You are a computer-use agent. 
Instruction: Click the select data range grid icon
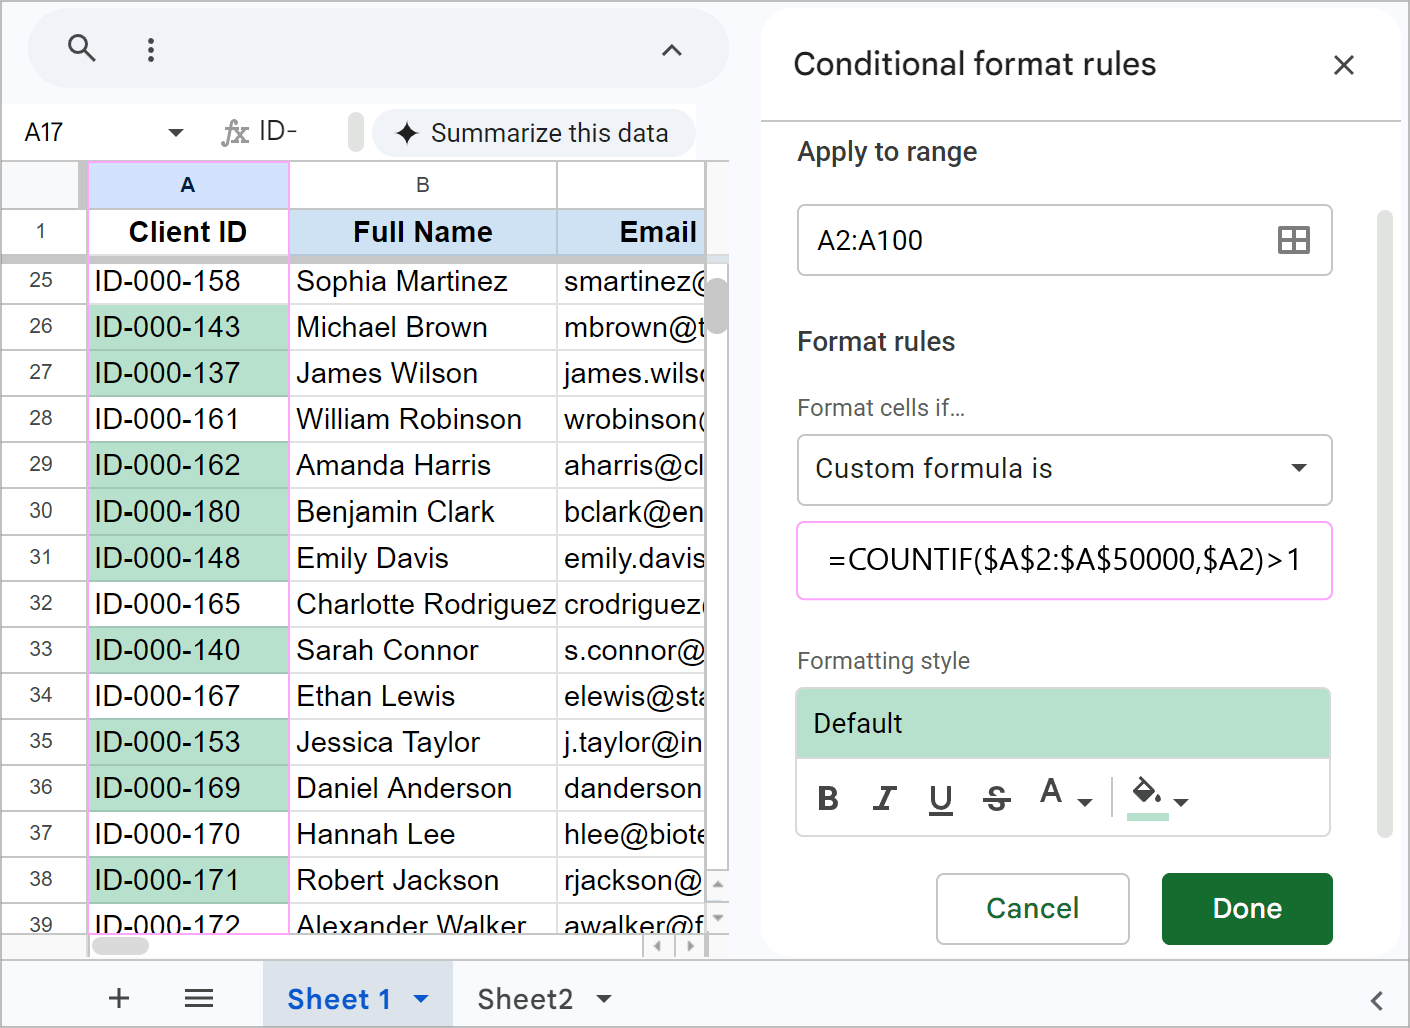(1293, 240)
